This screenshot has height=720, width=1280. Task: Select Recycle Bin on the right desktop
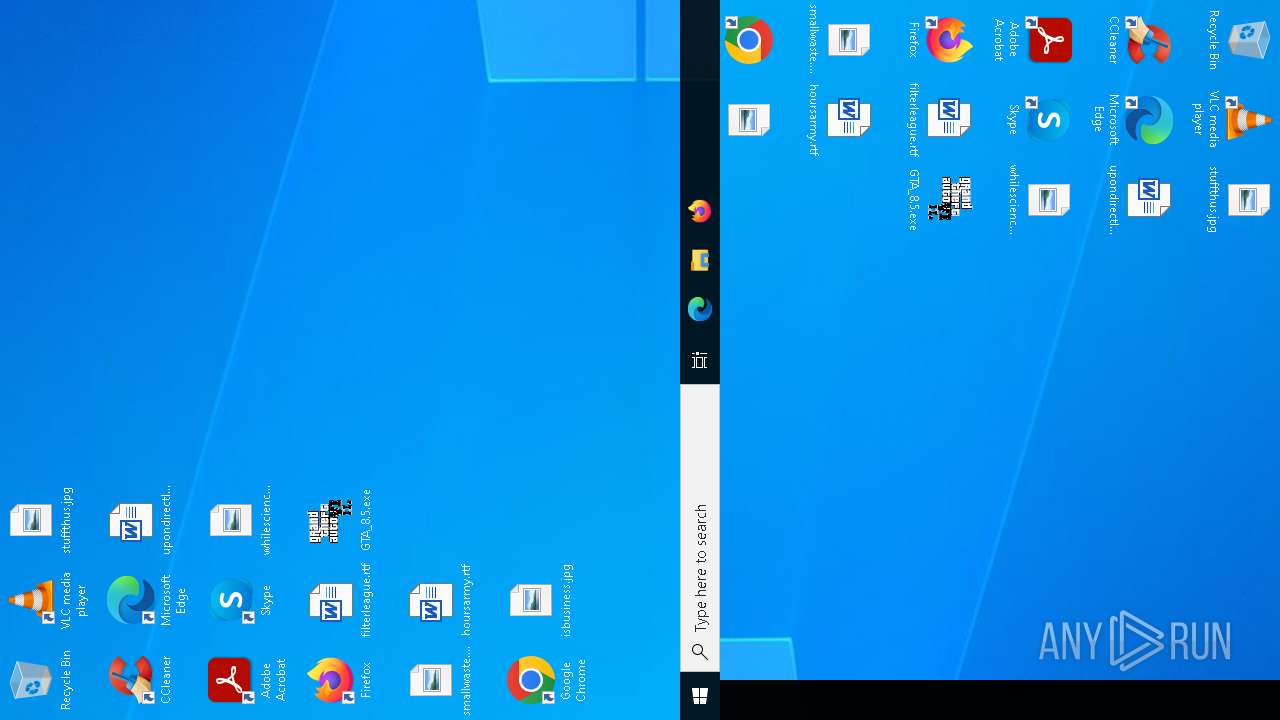(1240, 40)
